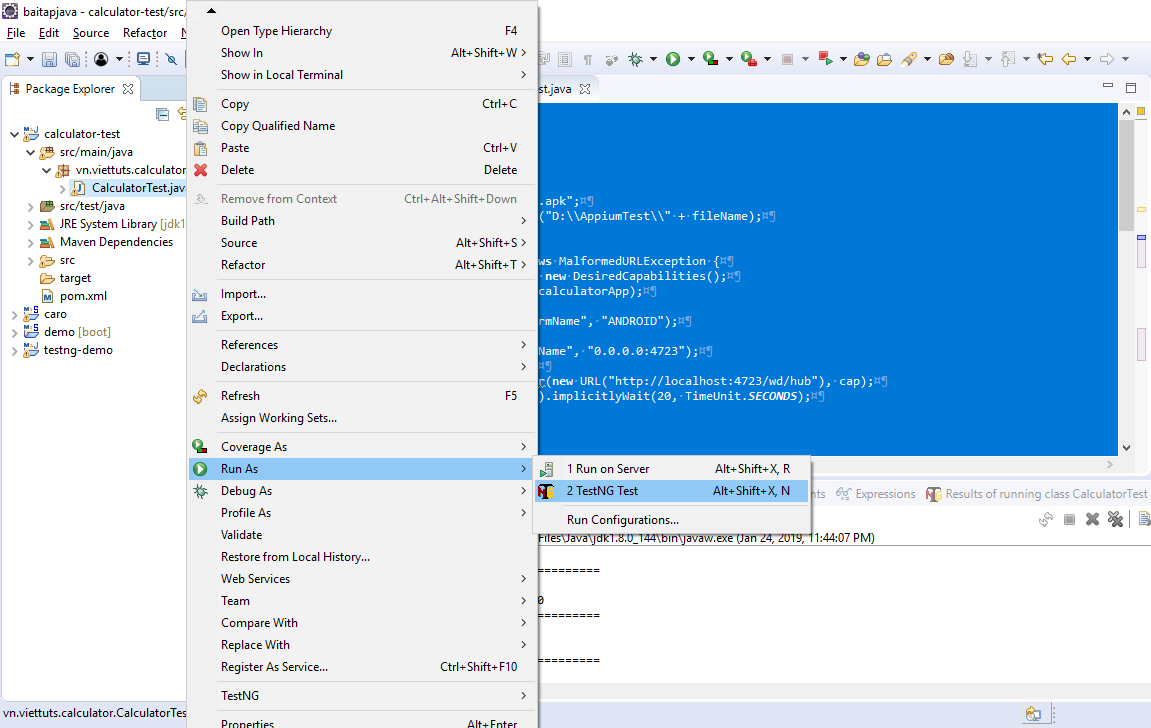
Task: Close the CalculatorTest.java editor tab
Action: [x=585, y=89]
